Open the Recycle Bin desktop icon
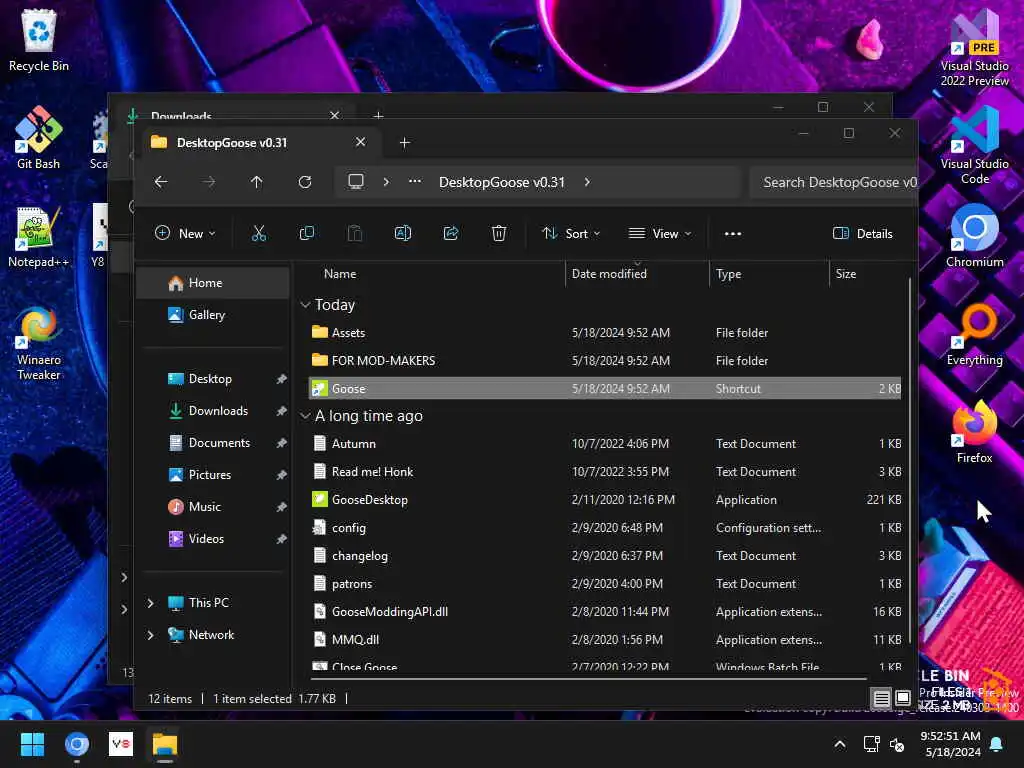The image size is (1024, 768). point(39,40)
